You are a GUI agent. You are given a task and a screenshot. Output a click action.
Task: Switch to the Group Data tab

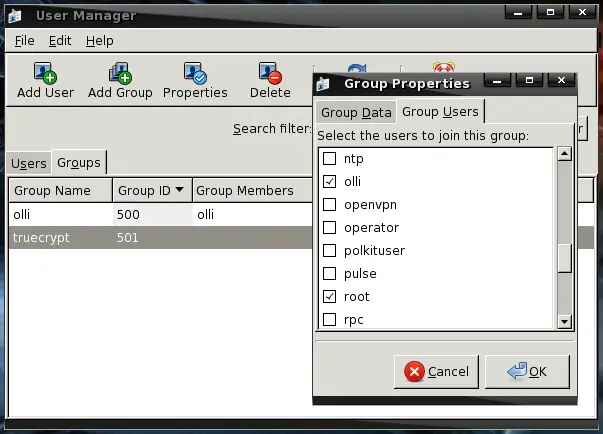(x=356, y=113)
